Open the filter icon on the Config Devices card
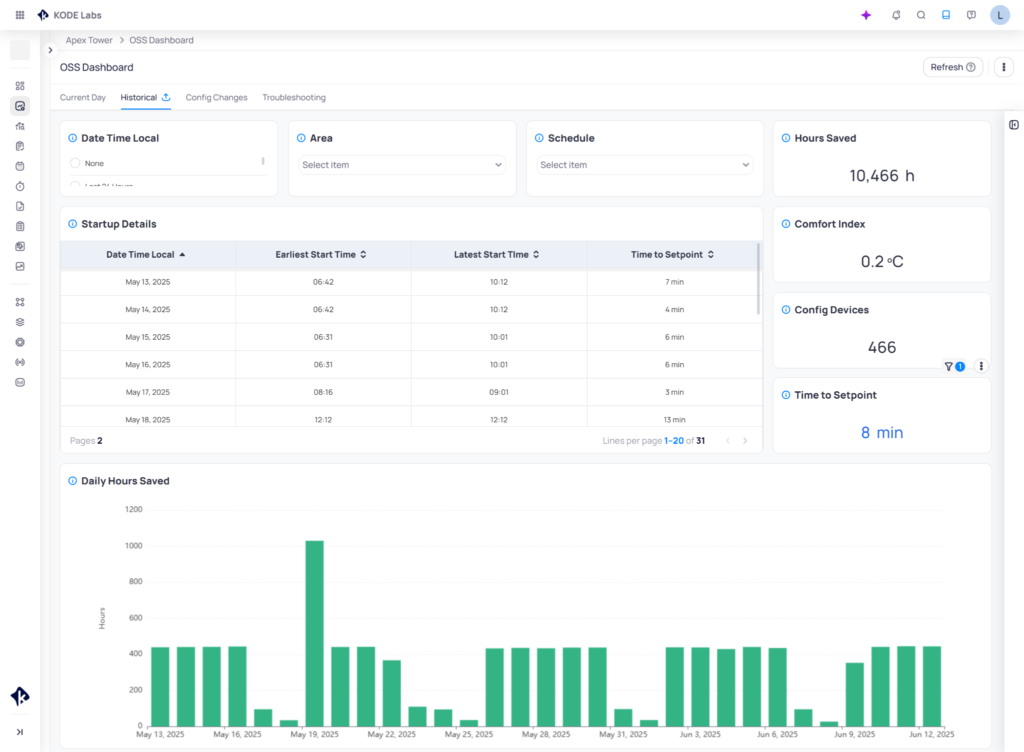This screenshot has height=752, width=1024. click(948, 366)
